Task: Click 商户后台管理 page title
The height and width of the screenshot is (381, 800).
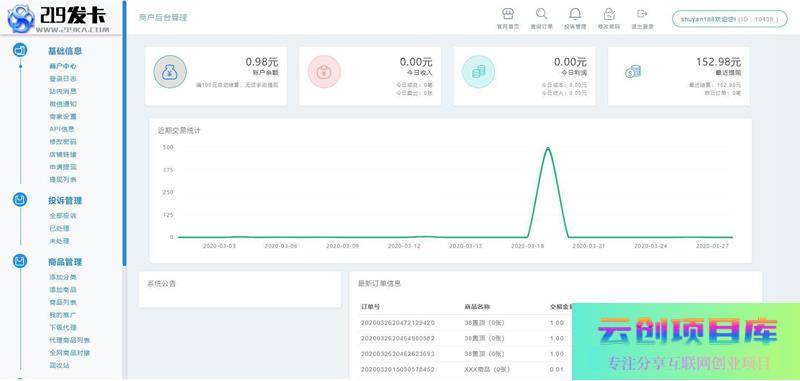Action: pos(163,18)
